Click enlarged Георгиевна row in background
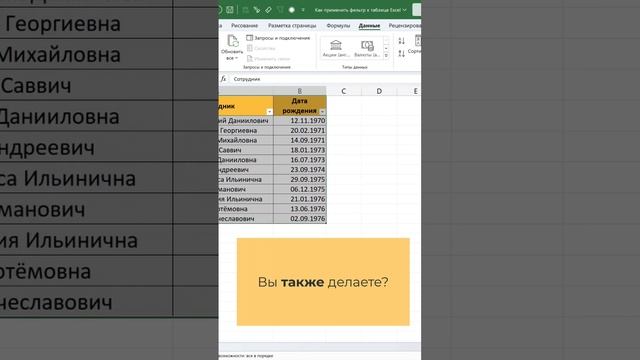The image size is (640, 360). [x=86, y=23]
